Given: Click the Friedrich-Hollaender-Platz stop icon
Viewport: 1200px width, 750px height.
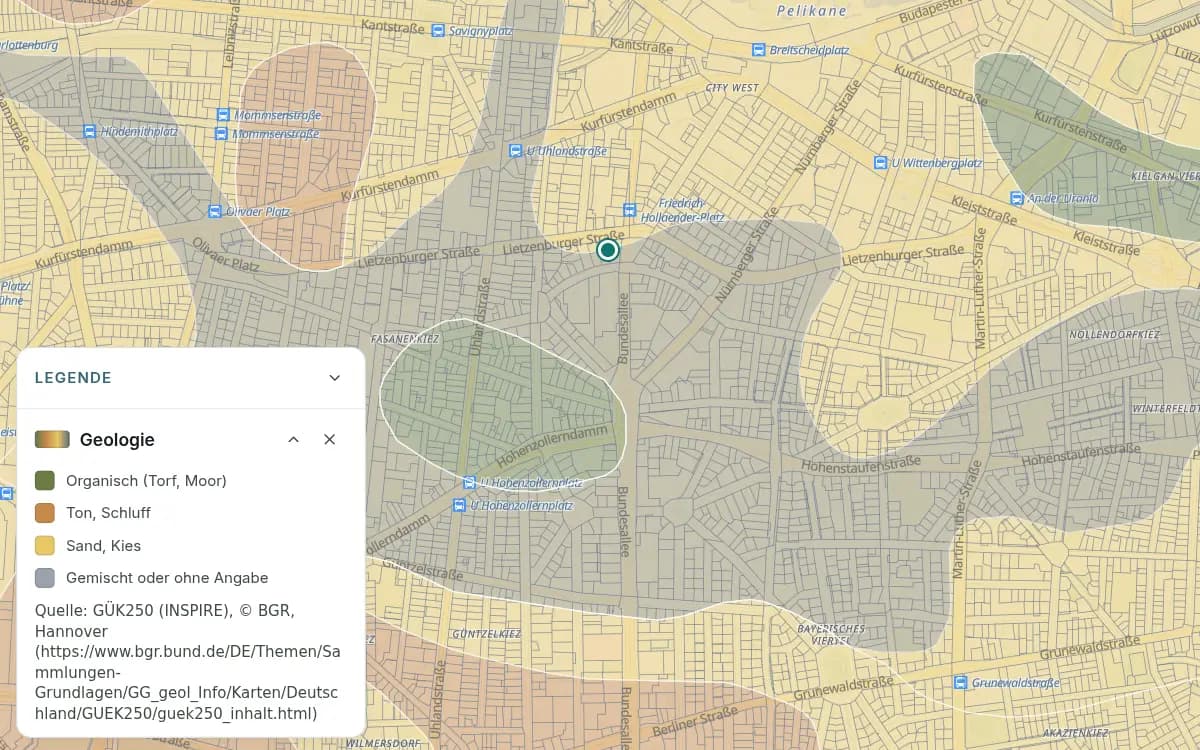Looking at the screenshot, I should [629, 210].
